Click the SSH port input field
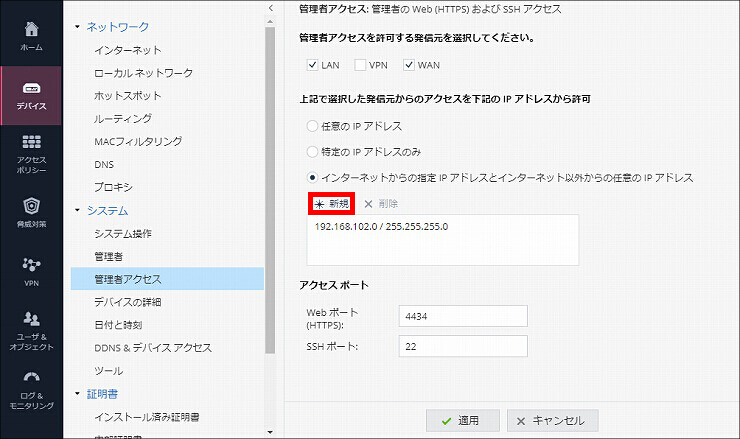 (463, 346)
